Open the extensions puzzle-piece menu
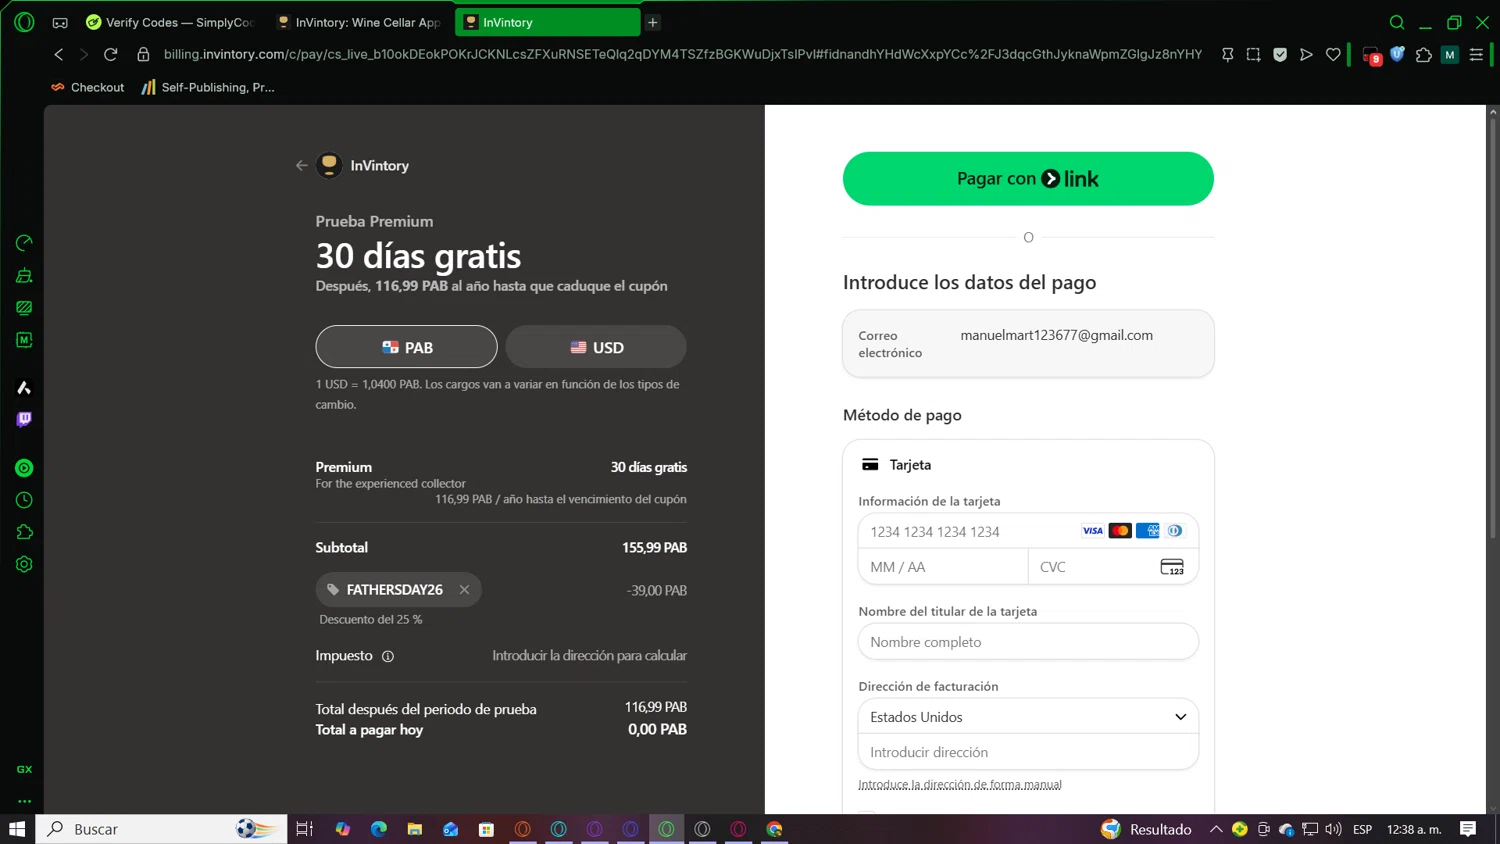The height and width of the screenshot is (844, 1500). [x=1424, y=55]
